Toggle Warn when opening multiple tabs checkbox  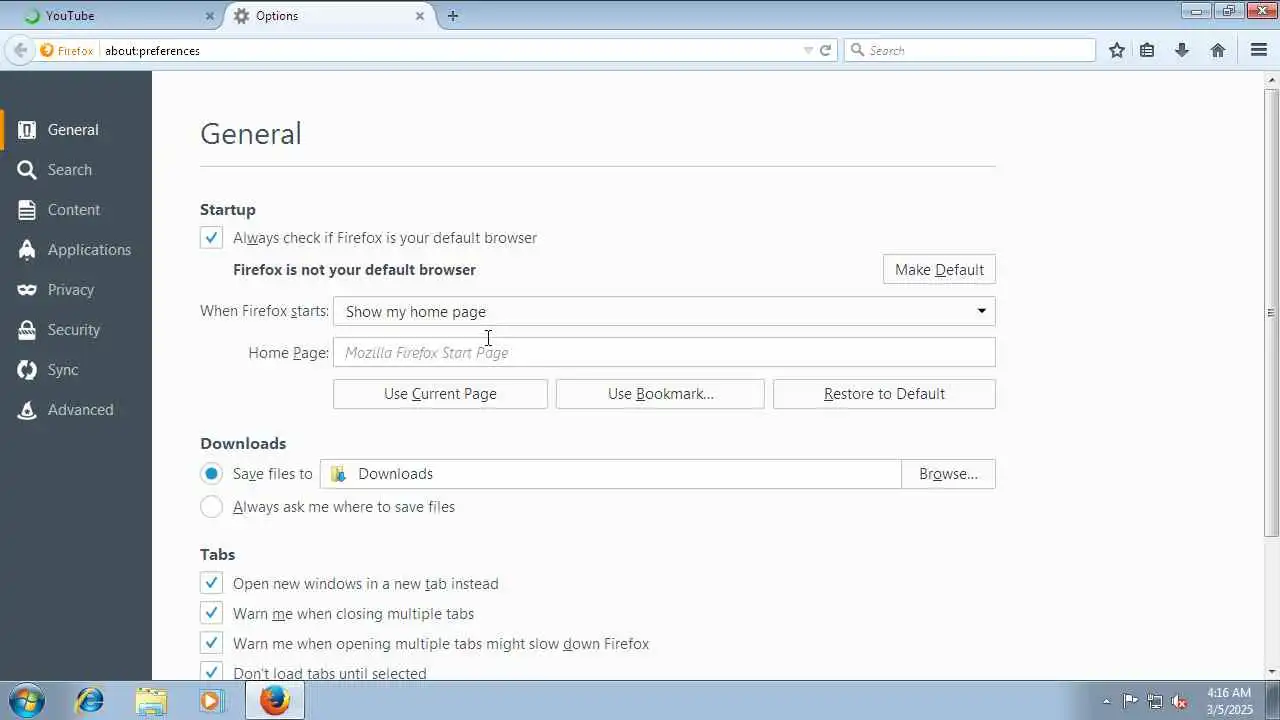coord(211,644)
